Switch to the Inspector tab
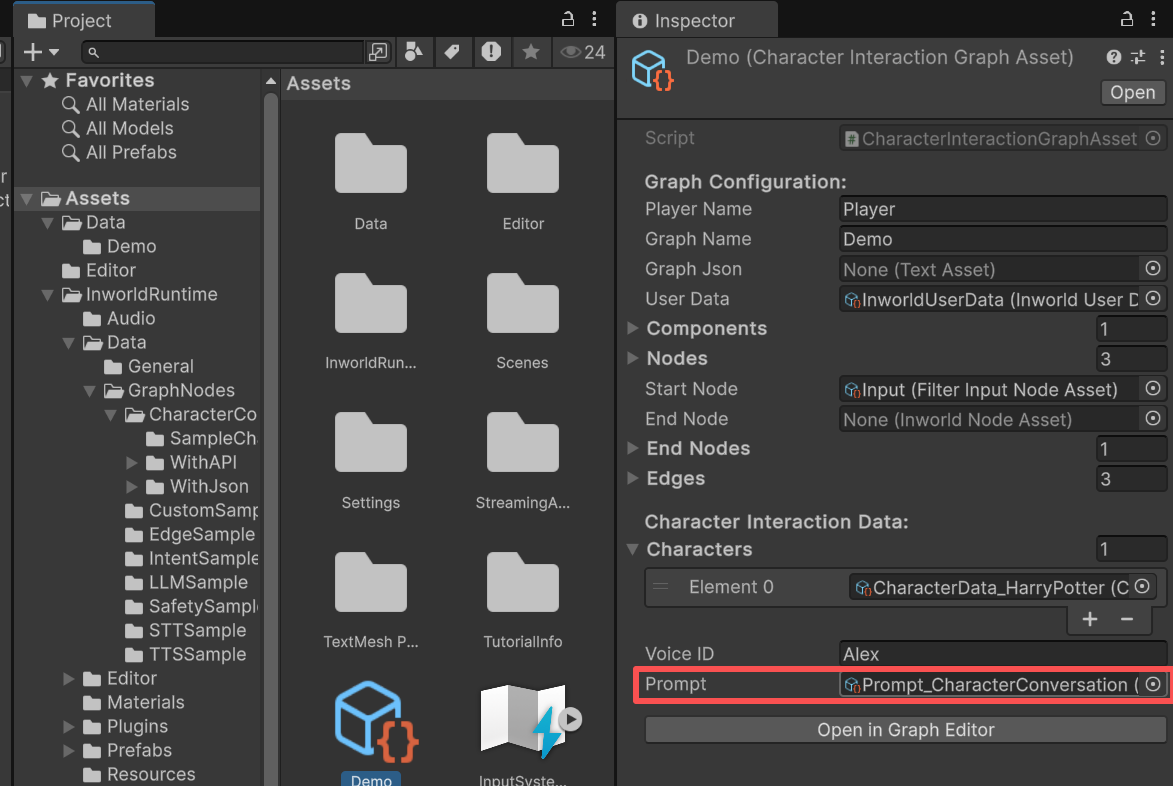The width and height of the screenshot is (1173, 786). 696,20
